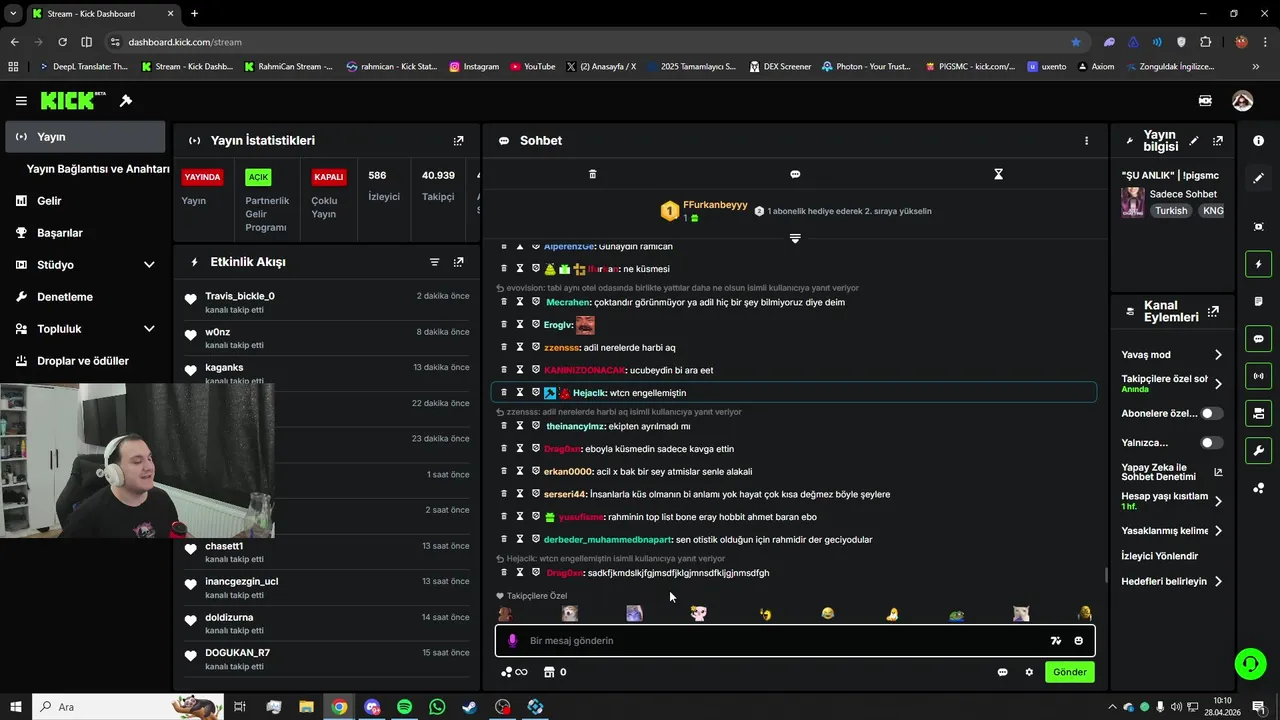
Task: Open Yasaklanmış kelimeler options
Action: click(x=1172, y=531)
